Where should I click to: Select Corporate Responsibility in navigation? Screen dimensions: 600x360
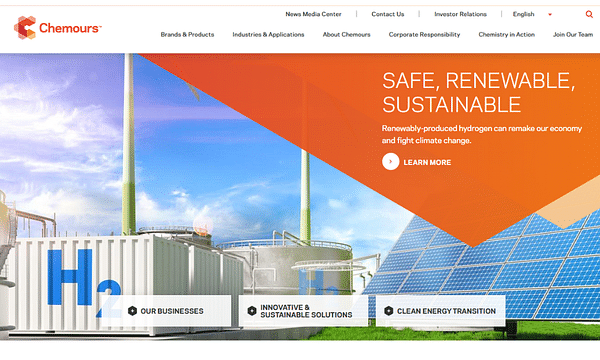(424, 34)
